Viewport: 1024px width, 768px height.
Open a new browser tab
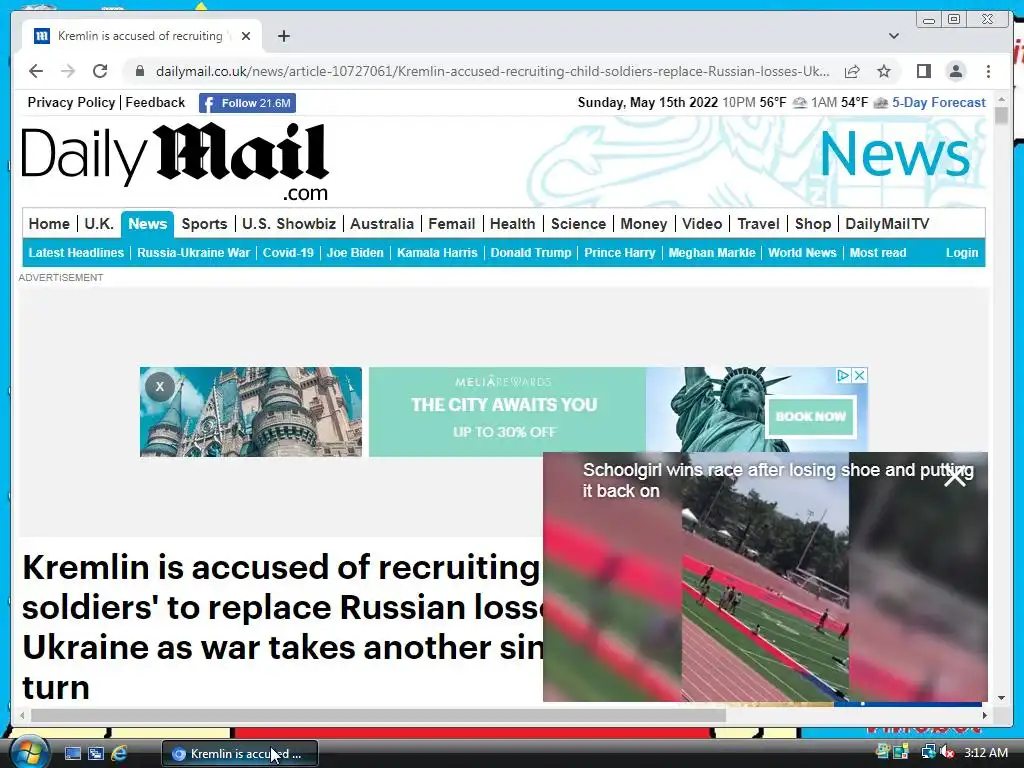tap(283, 36)
